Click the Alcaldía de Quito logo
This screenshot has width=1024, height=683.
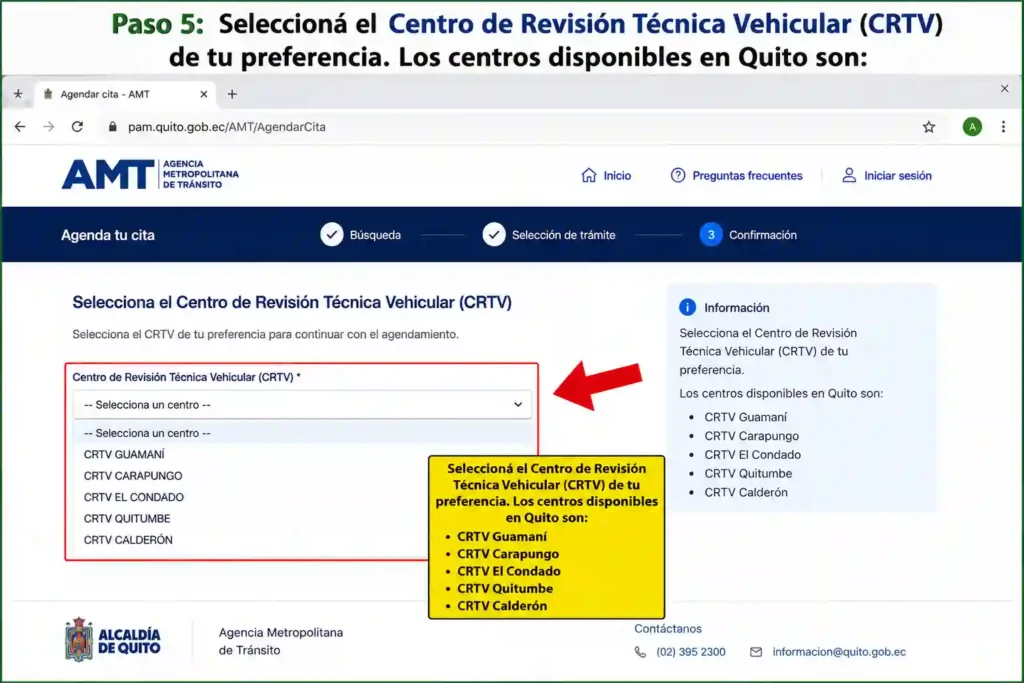pos(112,641)
